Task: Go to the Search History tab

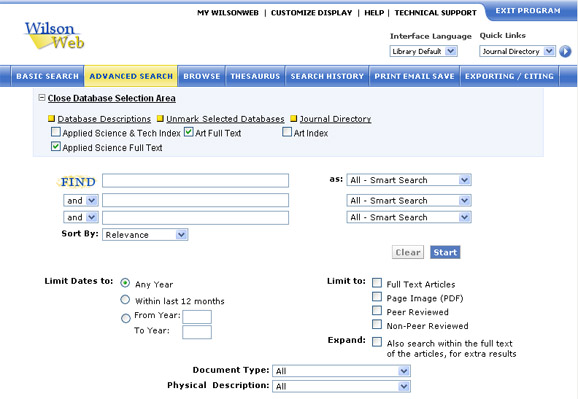Action: click(327, 76)
